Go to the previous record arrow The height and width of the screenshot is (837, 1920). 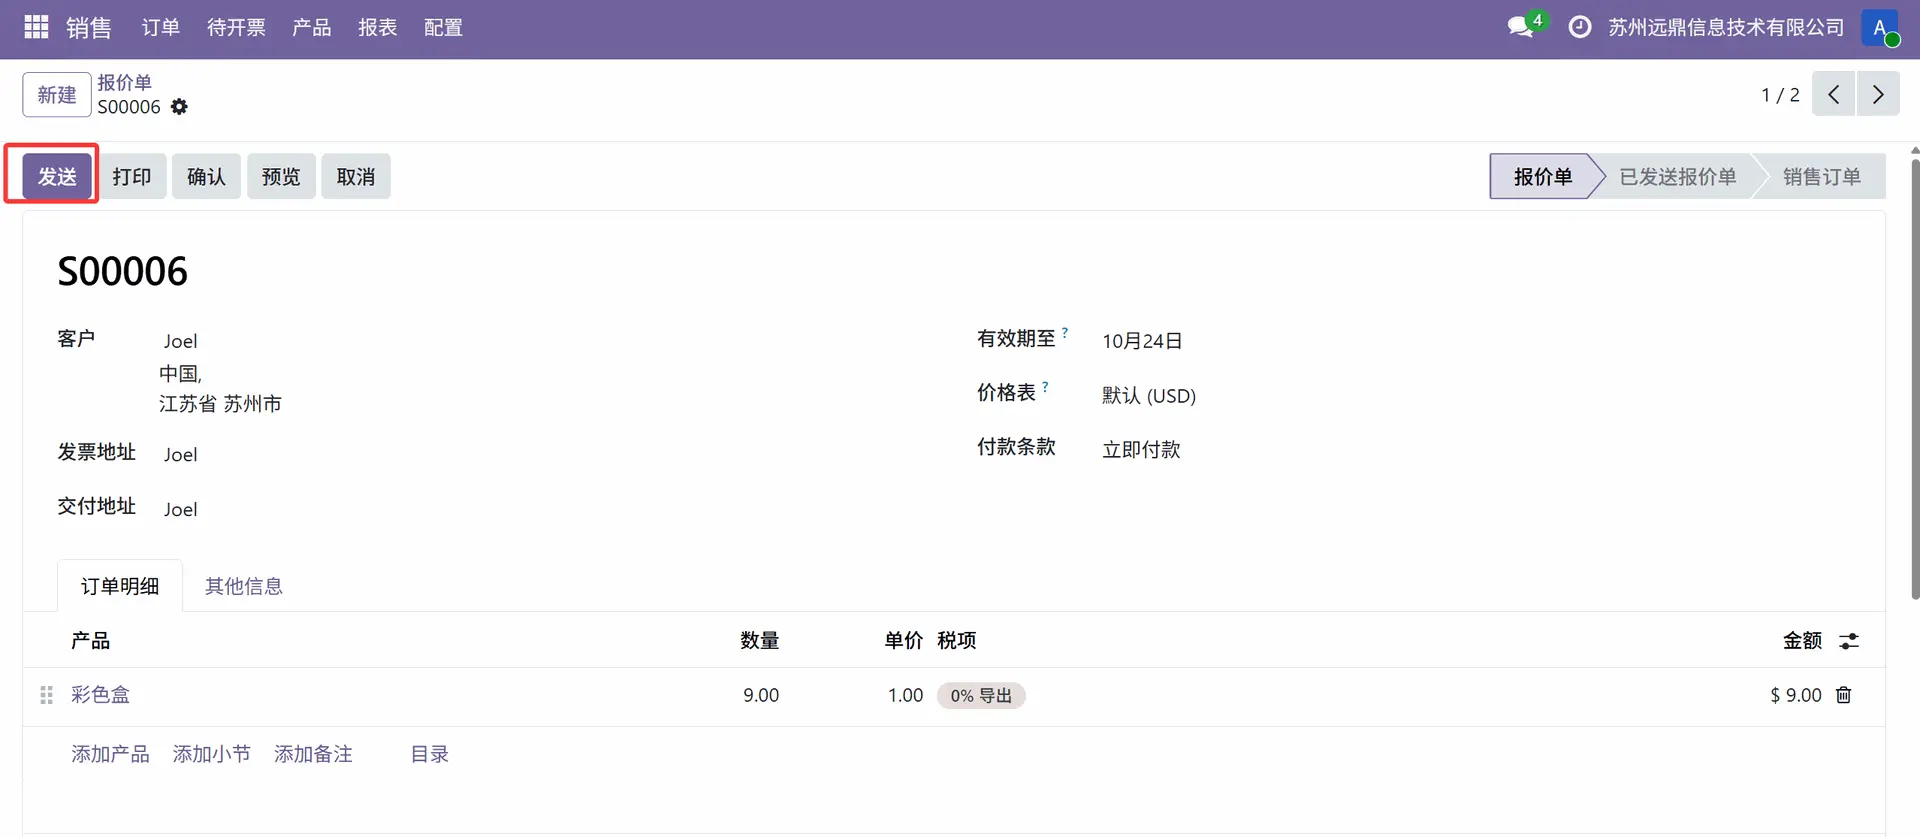[1833, 95]
